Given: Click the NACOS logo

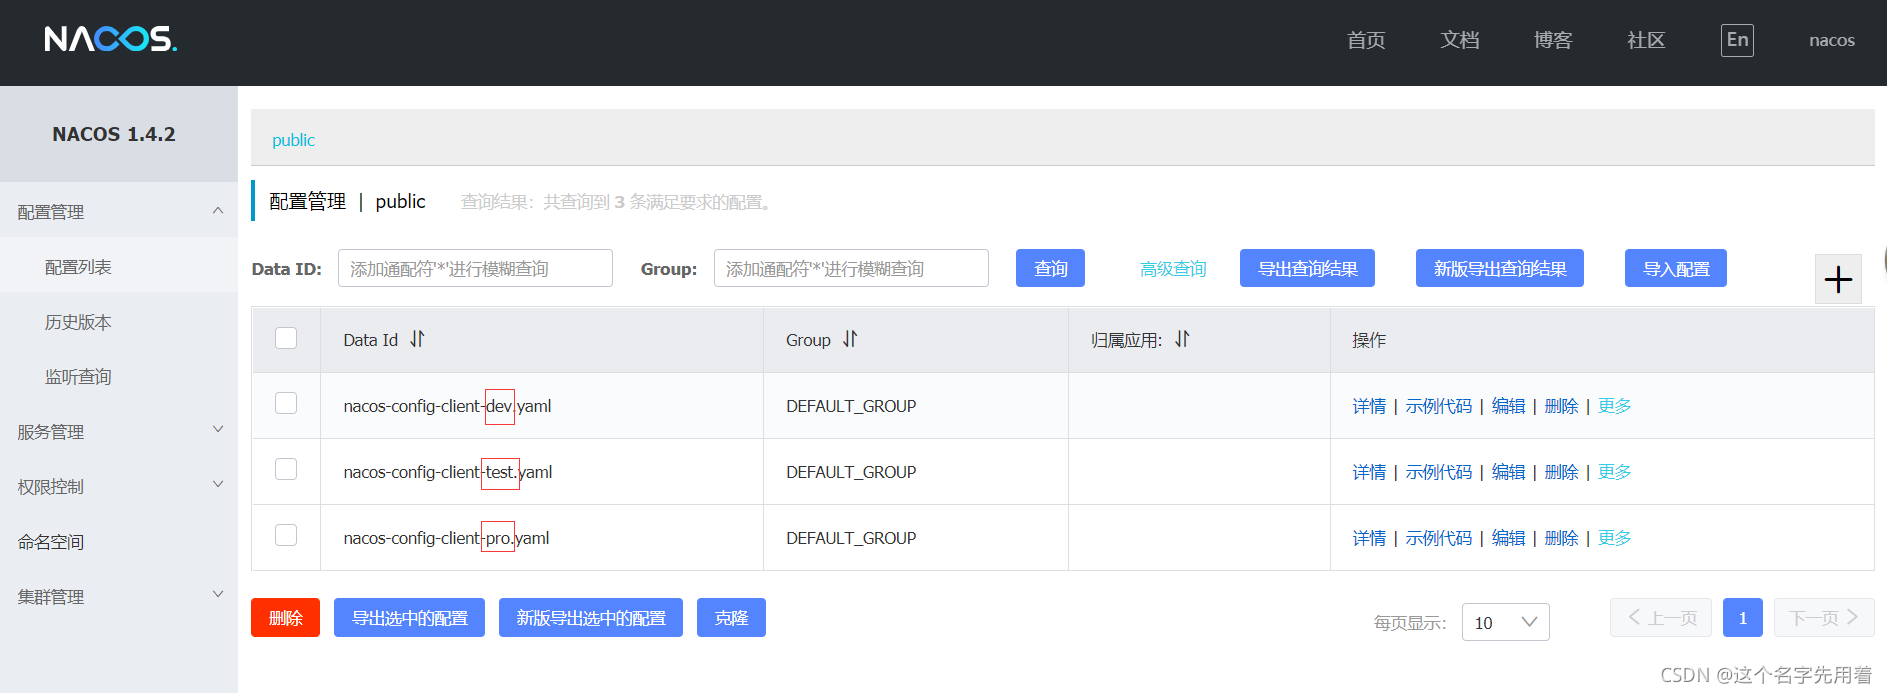Looking at the screenshot, I should click(x=111, y=39).
